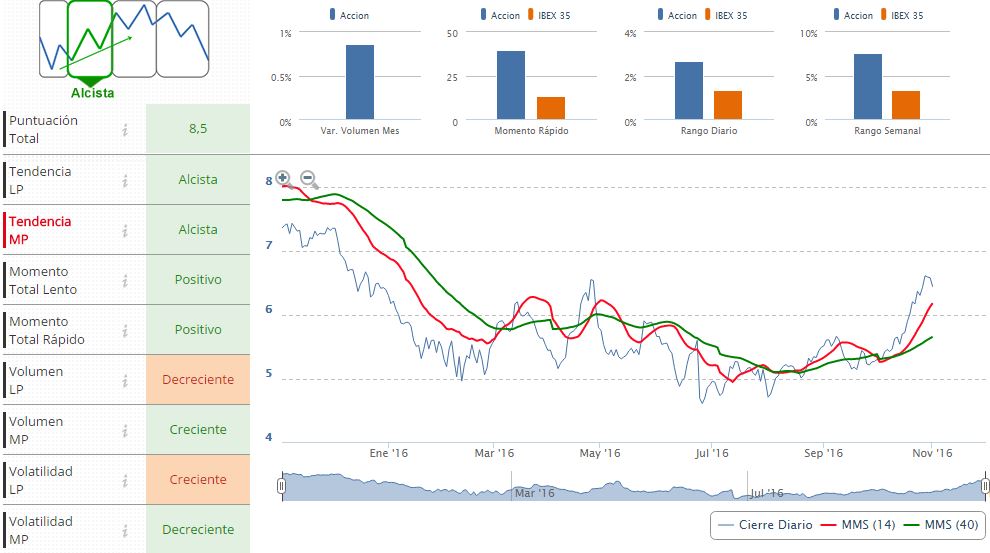
Task: Click the Alcista trend phase thumbnail
Action: 90,39
